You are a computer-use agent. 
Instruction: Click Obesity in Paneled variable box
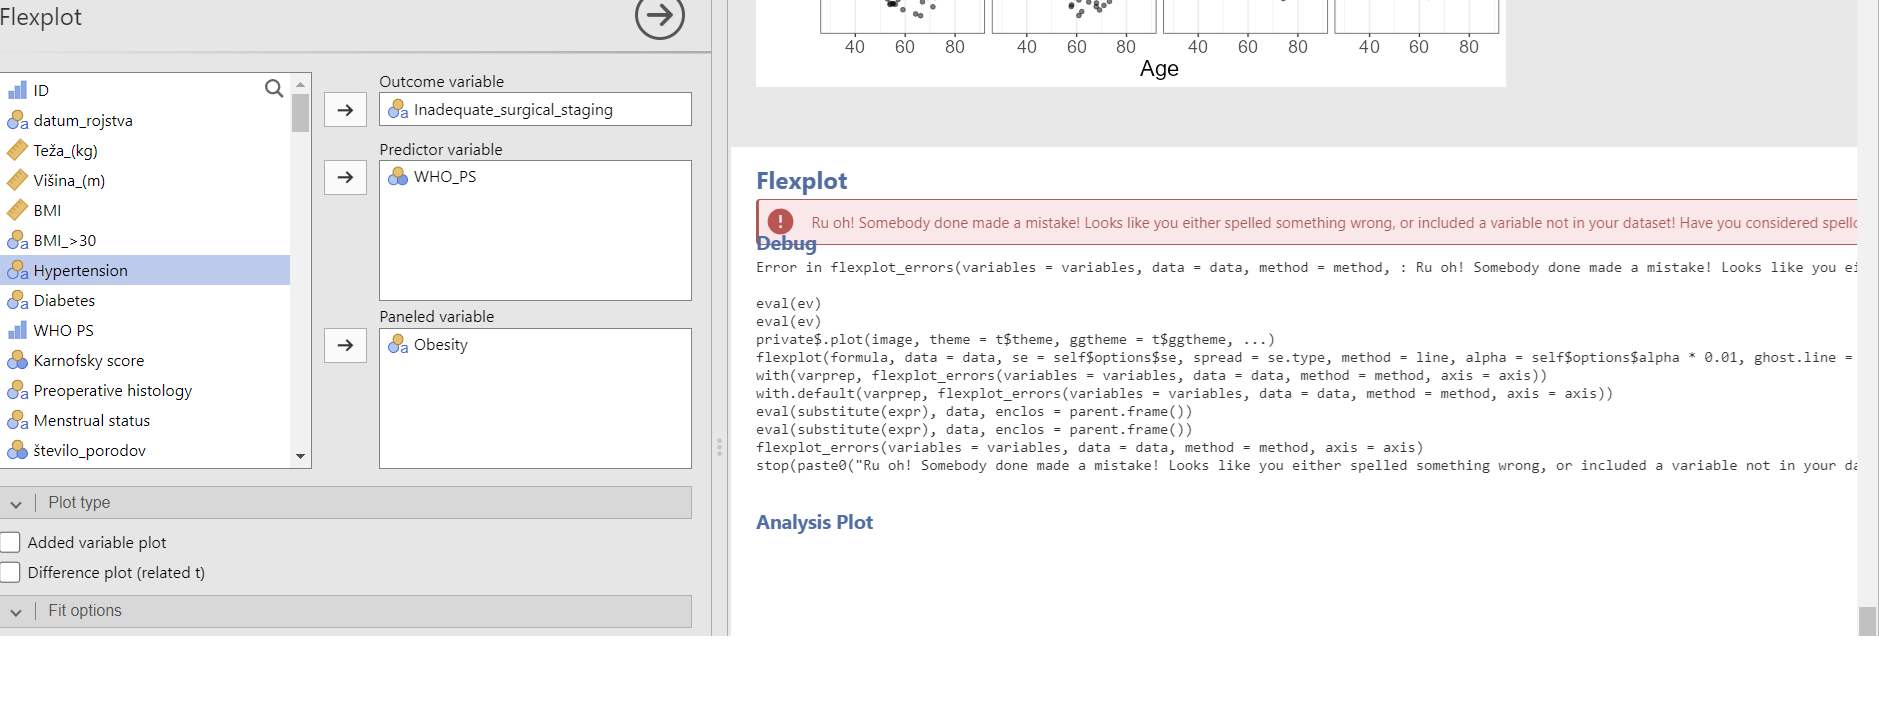click(x=440, y=345)
